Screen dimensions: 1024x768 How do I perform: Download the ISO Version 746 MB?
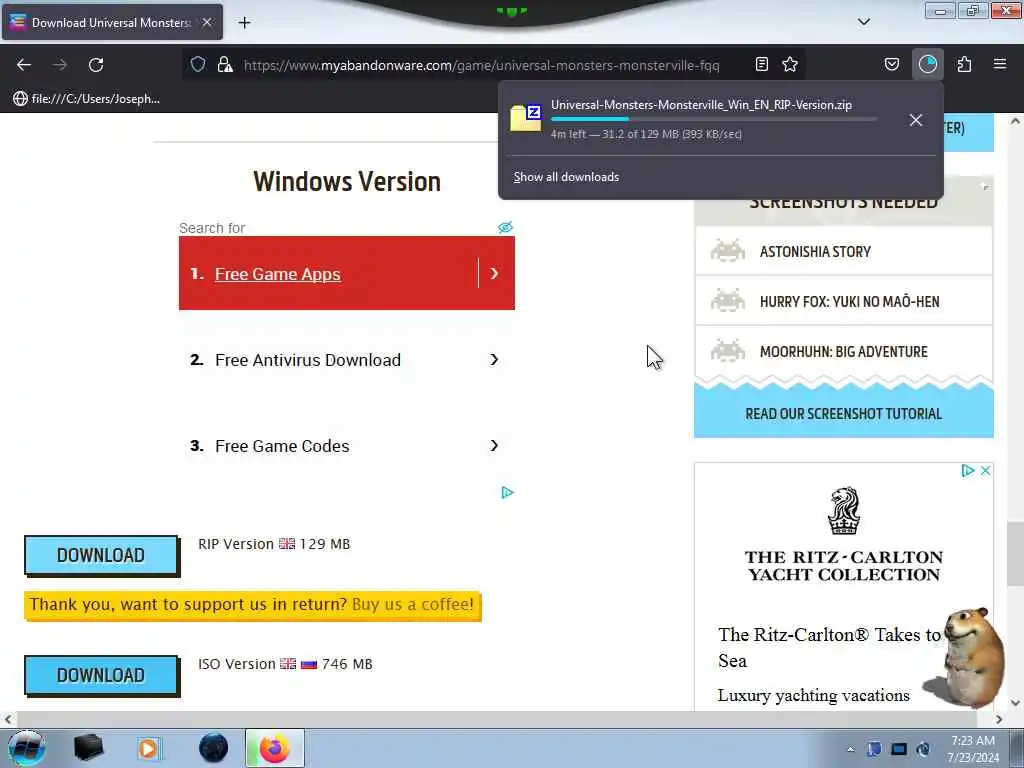pos(101,675)
